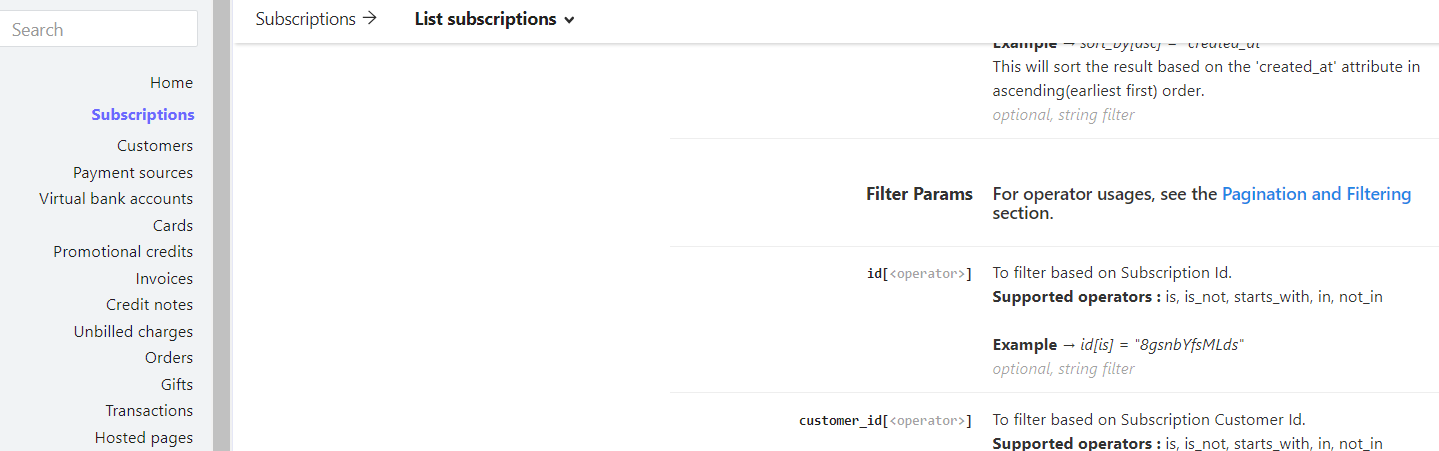Navigate to Virtual bank accounts

116,199
